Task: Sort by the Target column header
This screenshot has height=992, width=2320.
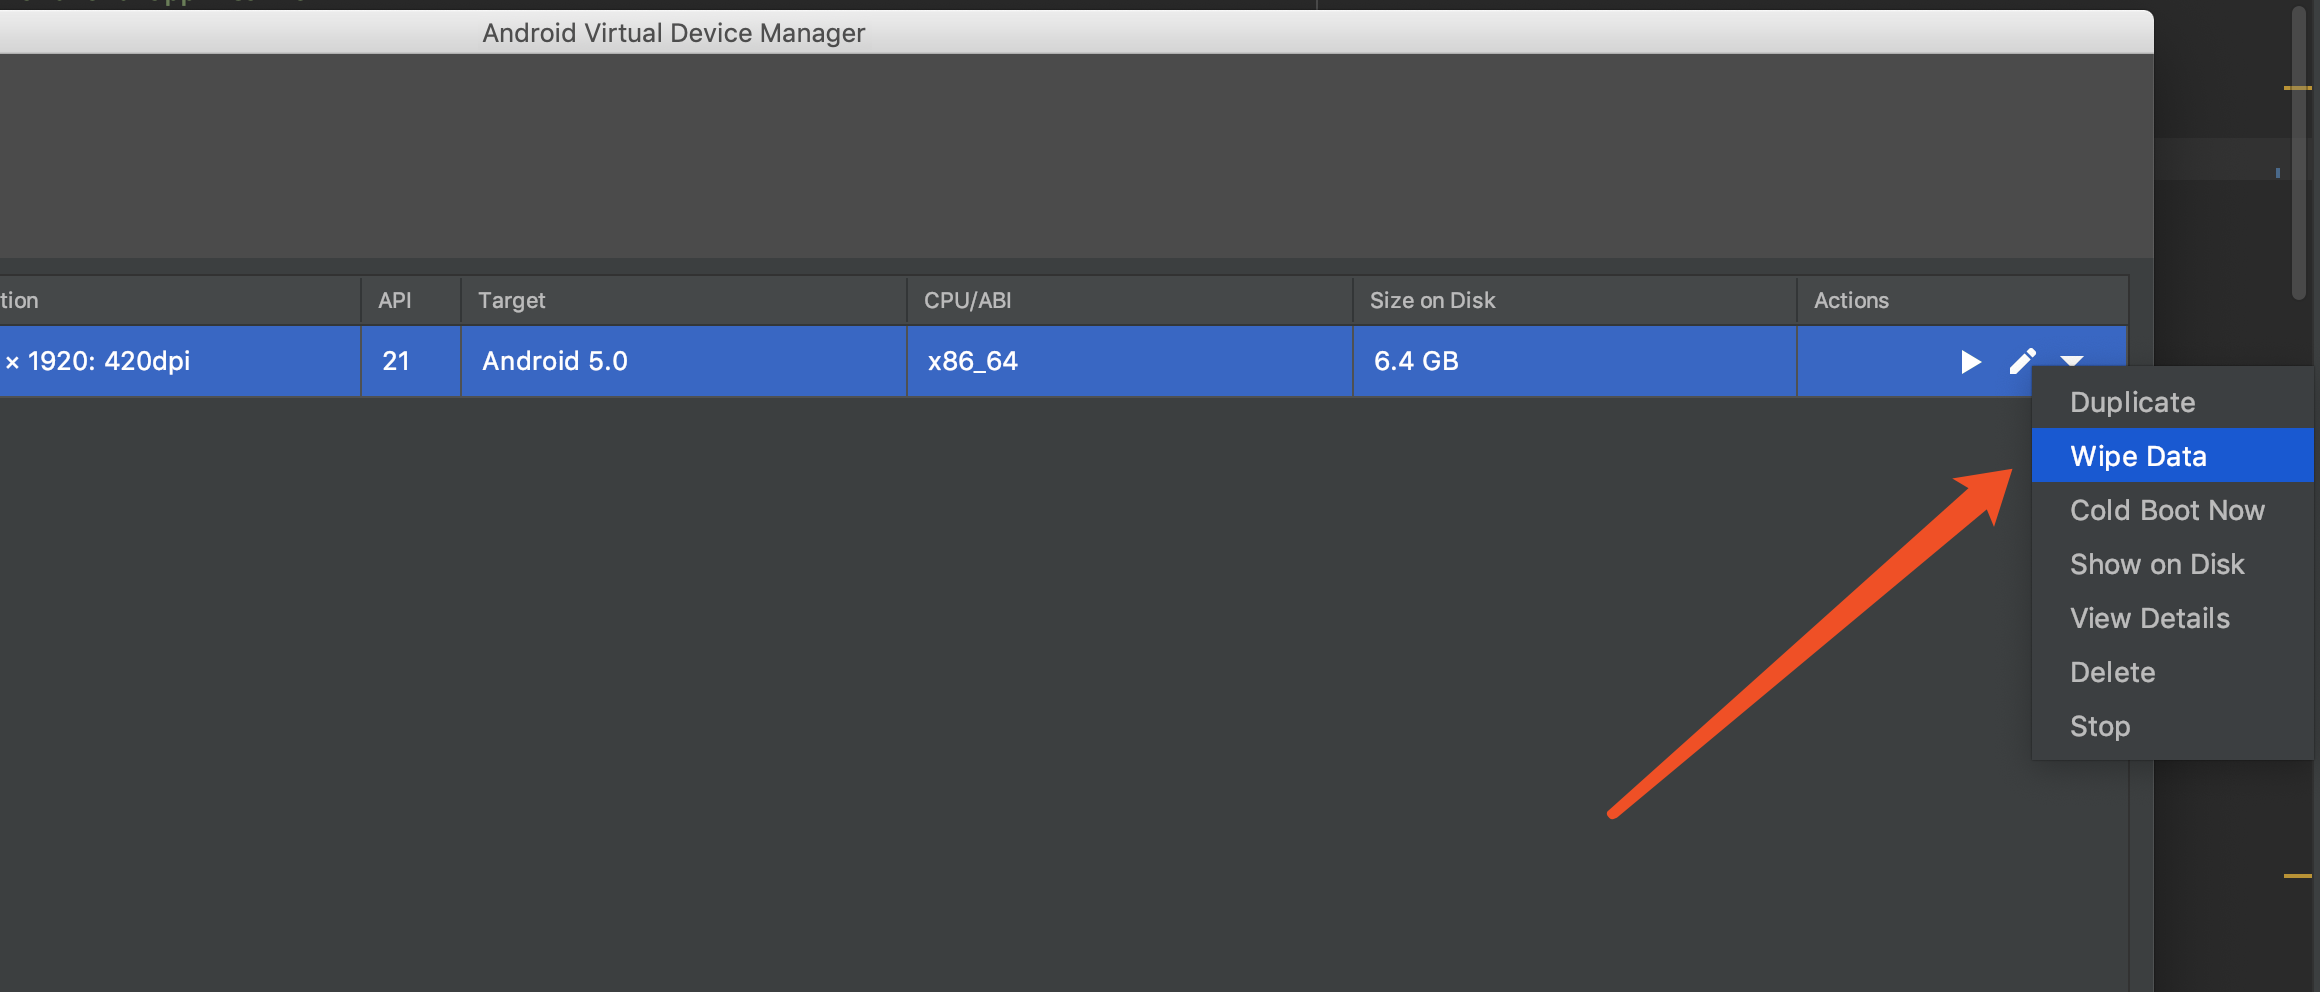Action: coord(684,300)
